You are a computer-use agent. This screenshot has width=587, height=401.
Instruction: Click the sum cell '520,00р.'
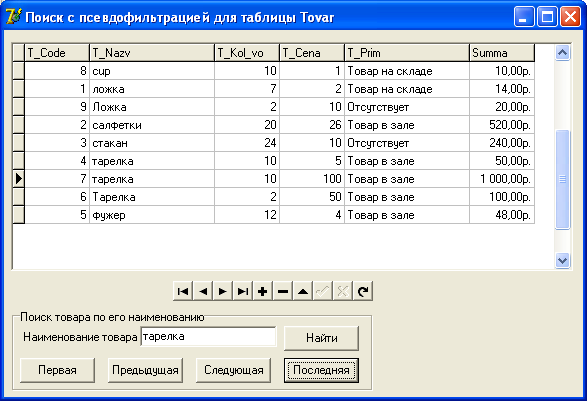tap(502, 125)
